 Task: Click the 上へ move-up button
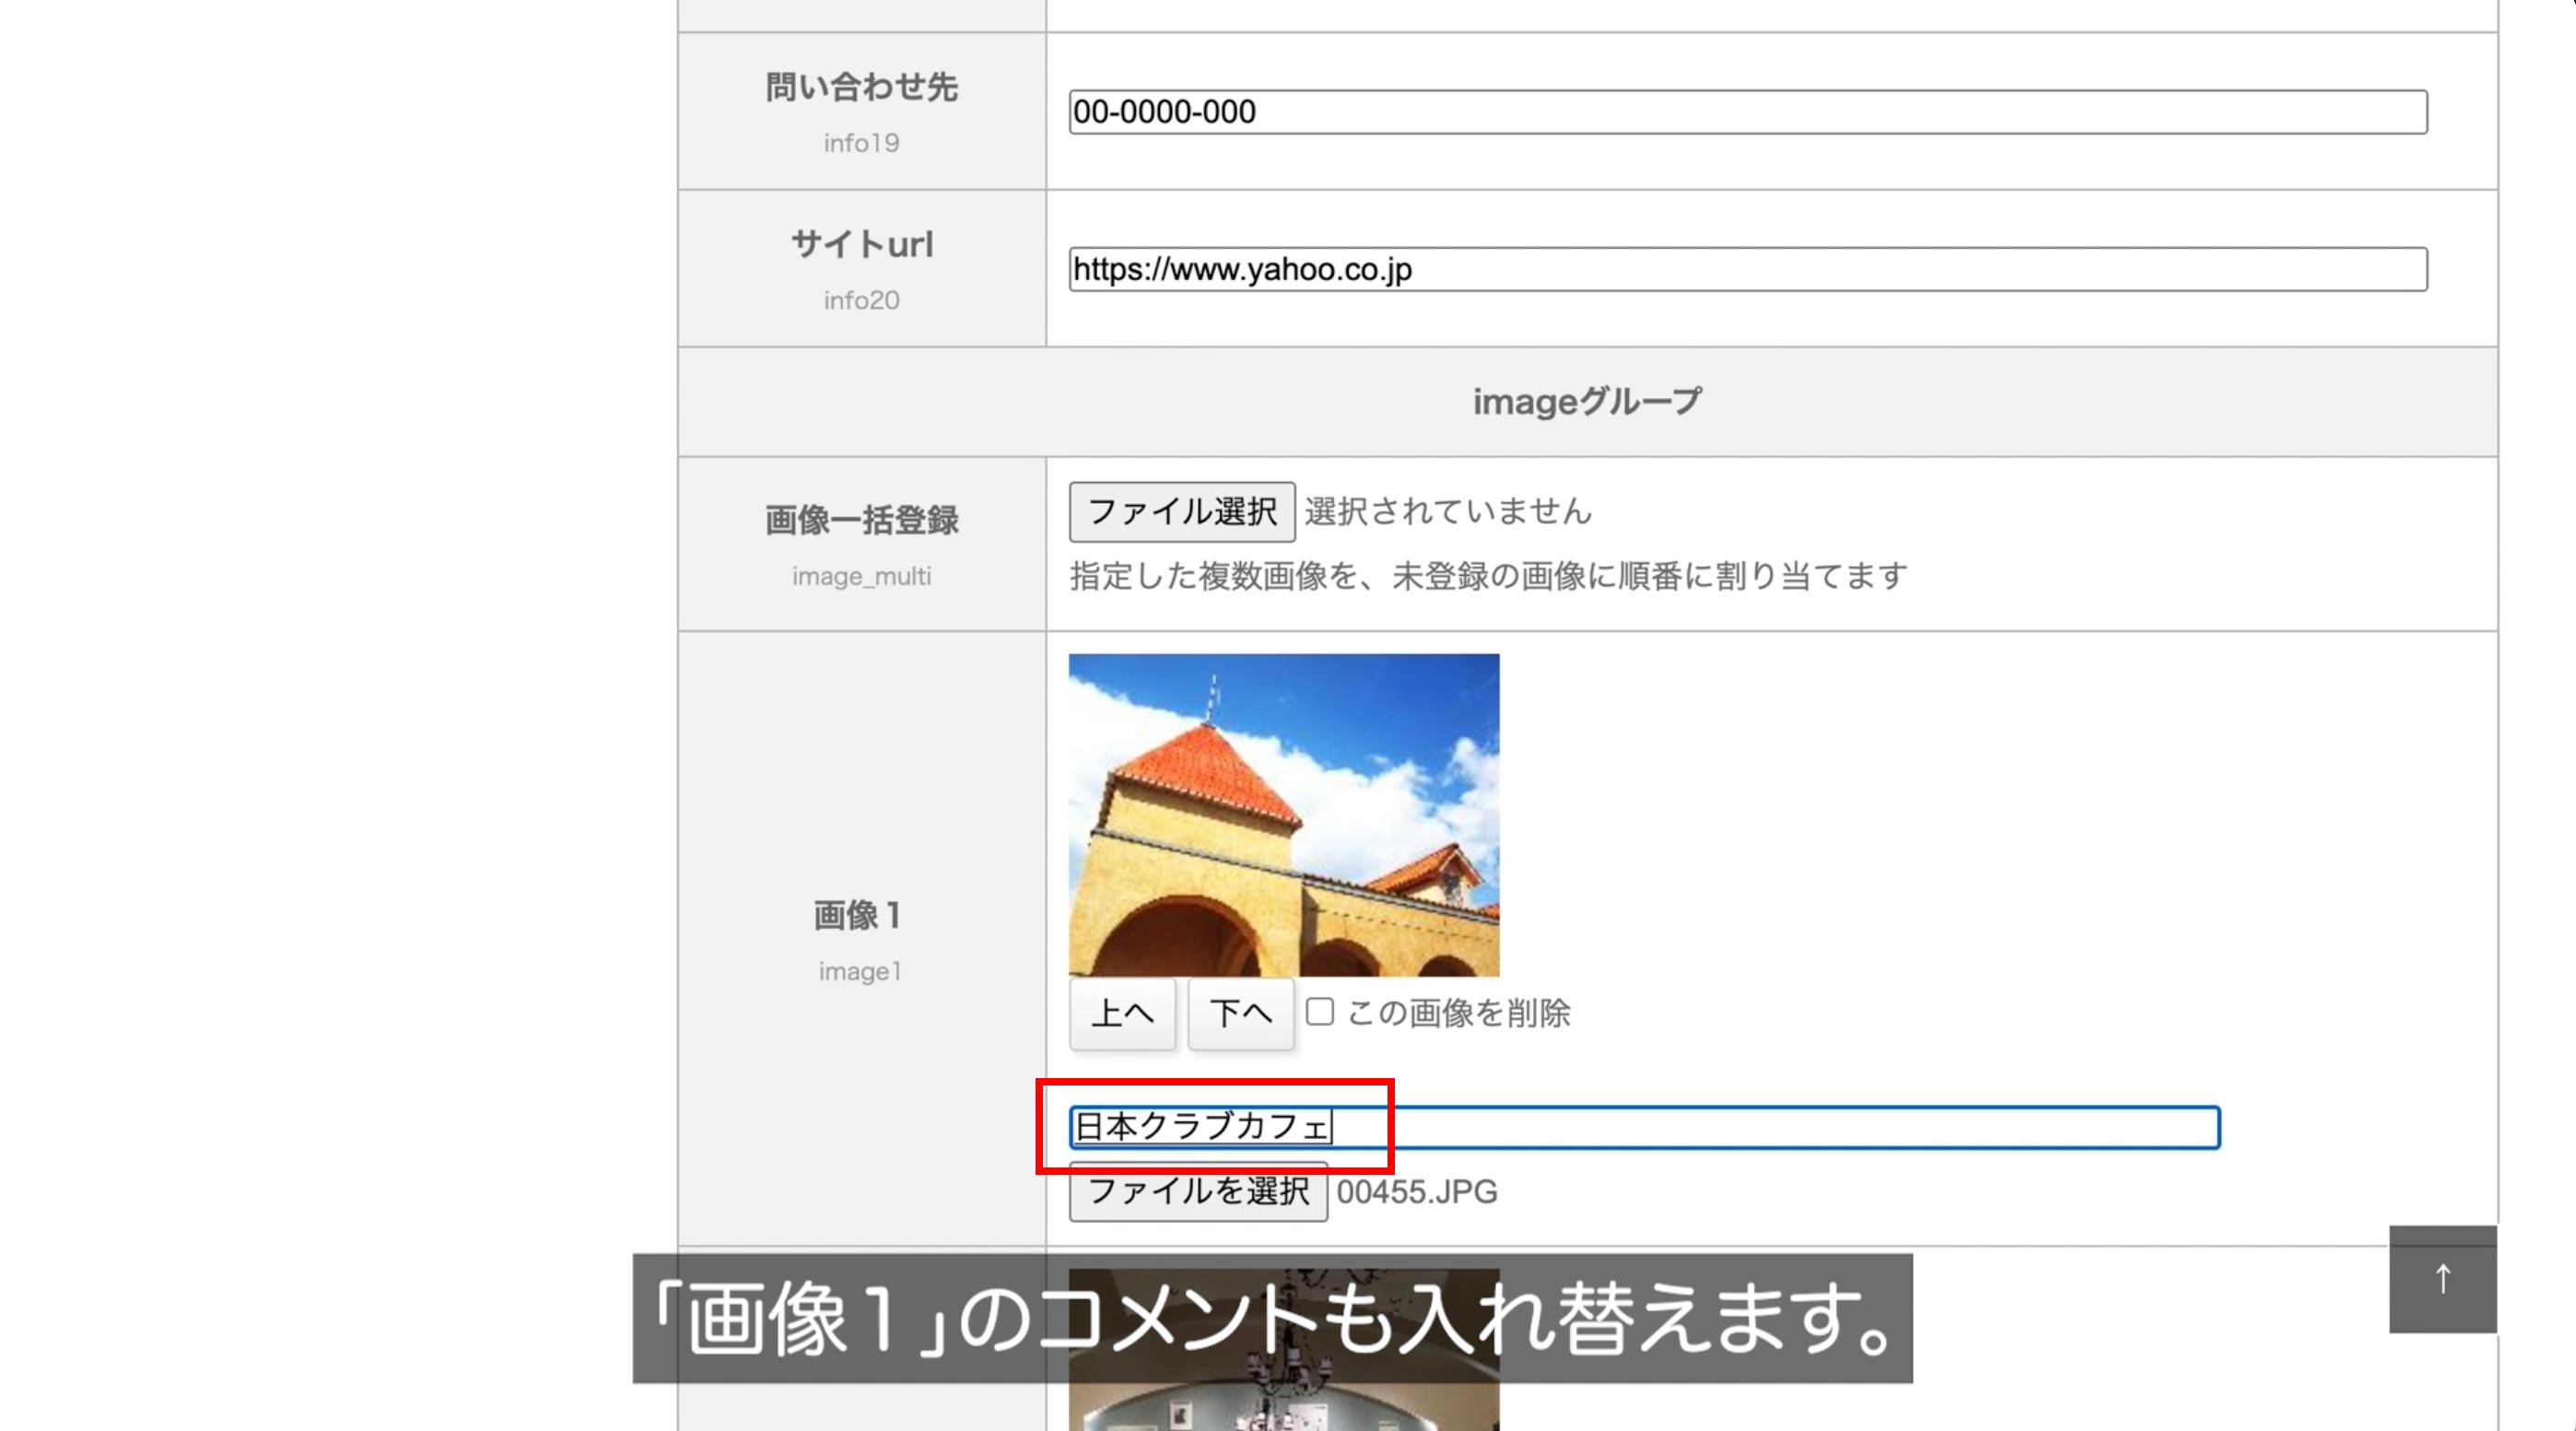[x=1122, y=1014]
